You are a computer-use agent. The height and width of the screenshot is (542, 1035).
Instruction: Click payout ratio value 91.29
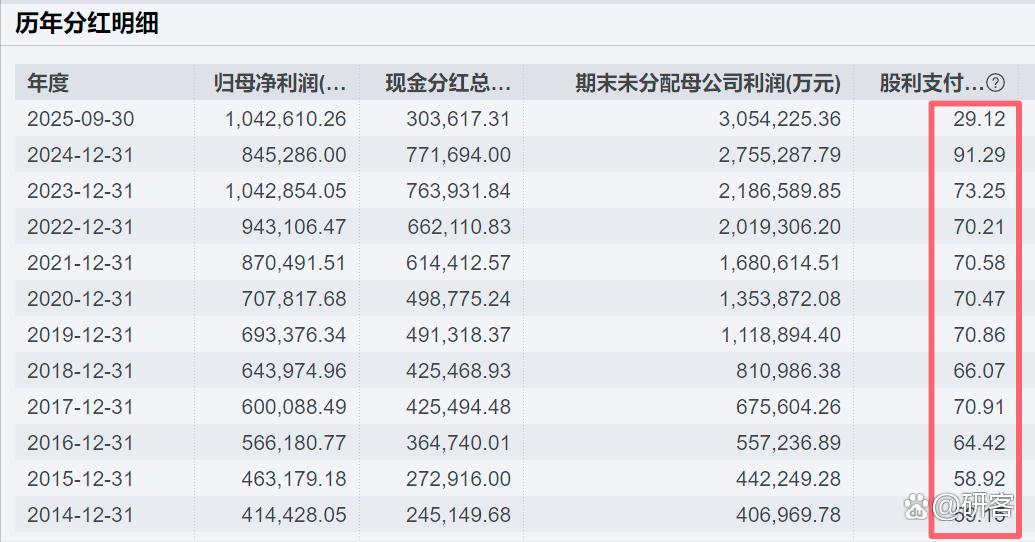pos(979,155)
